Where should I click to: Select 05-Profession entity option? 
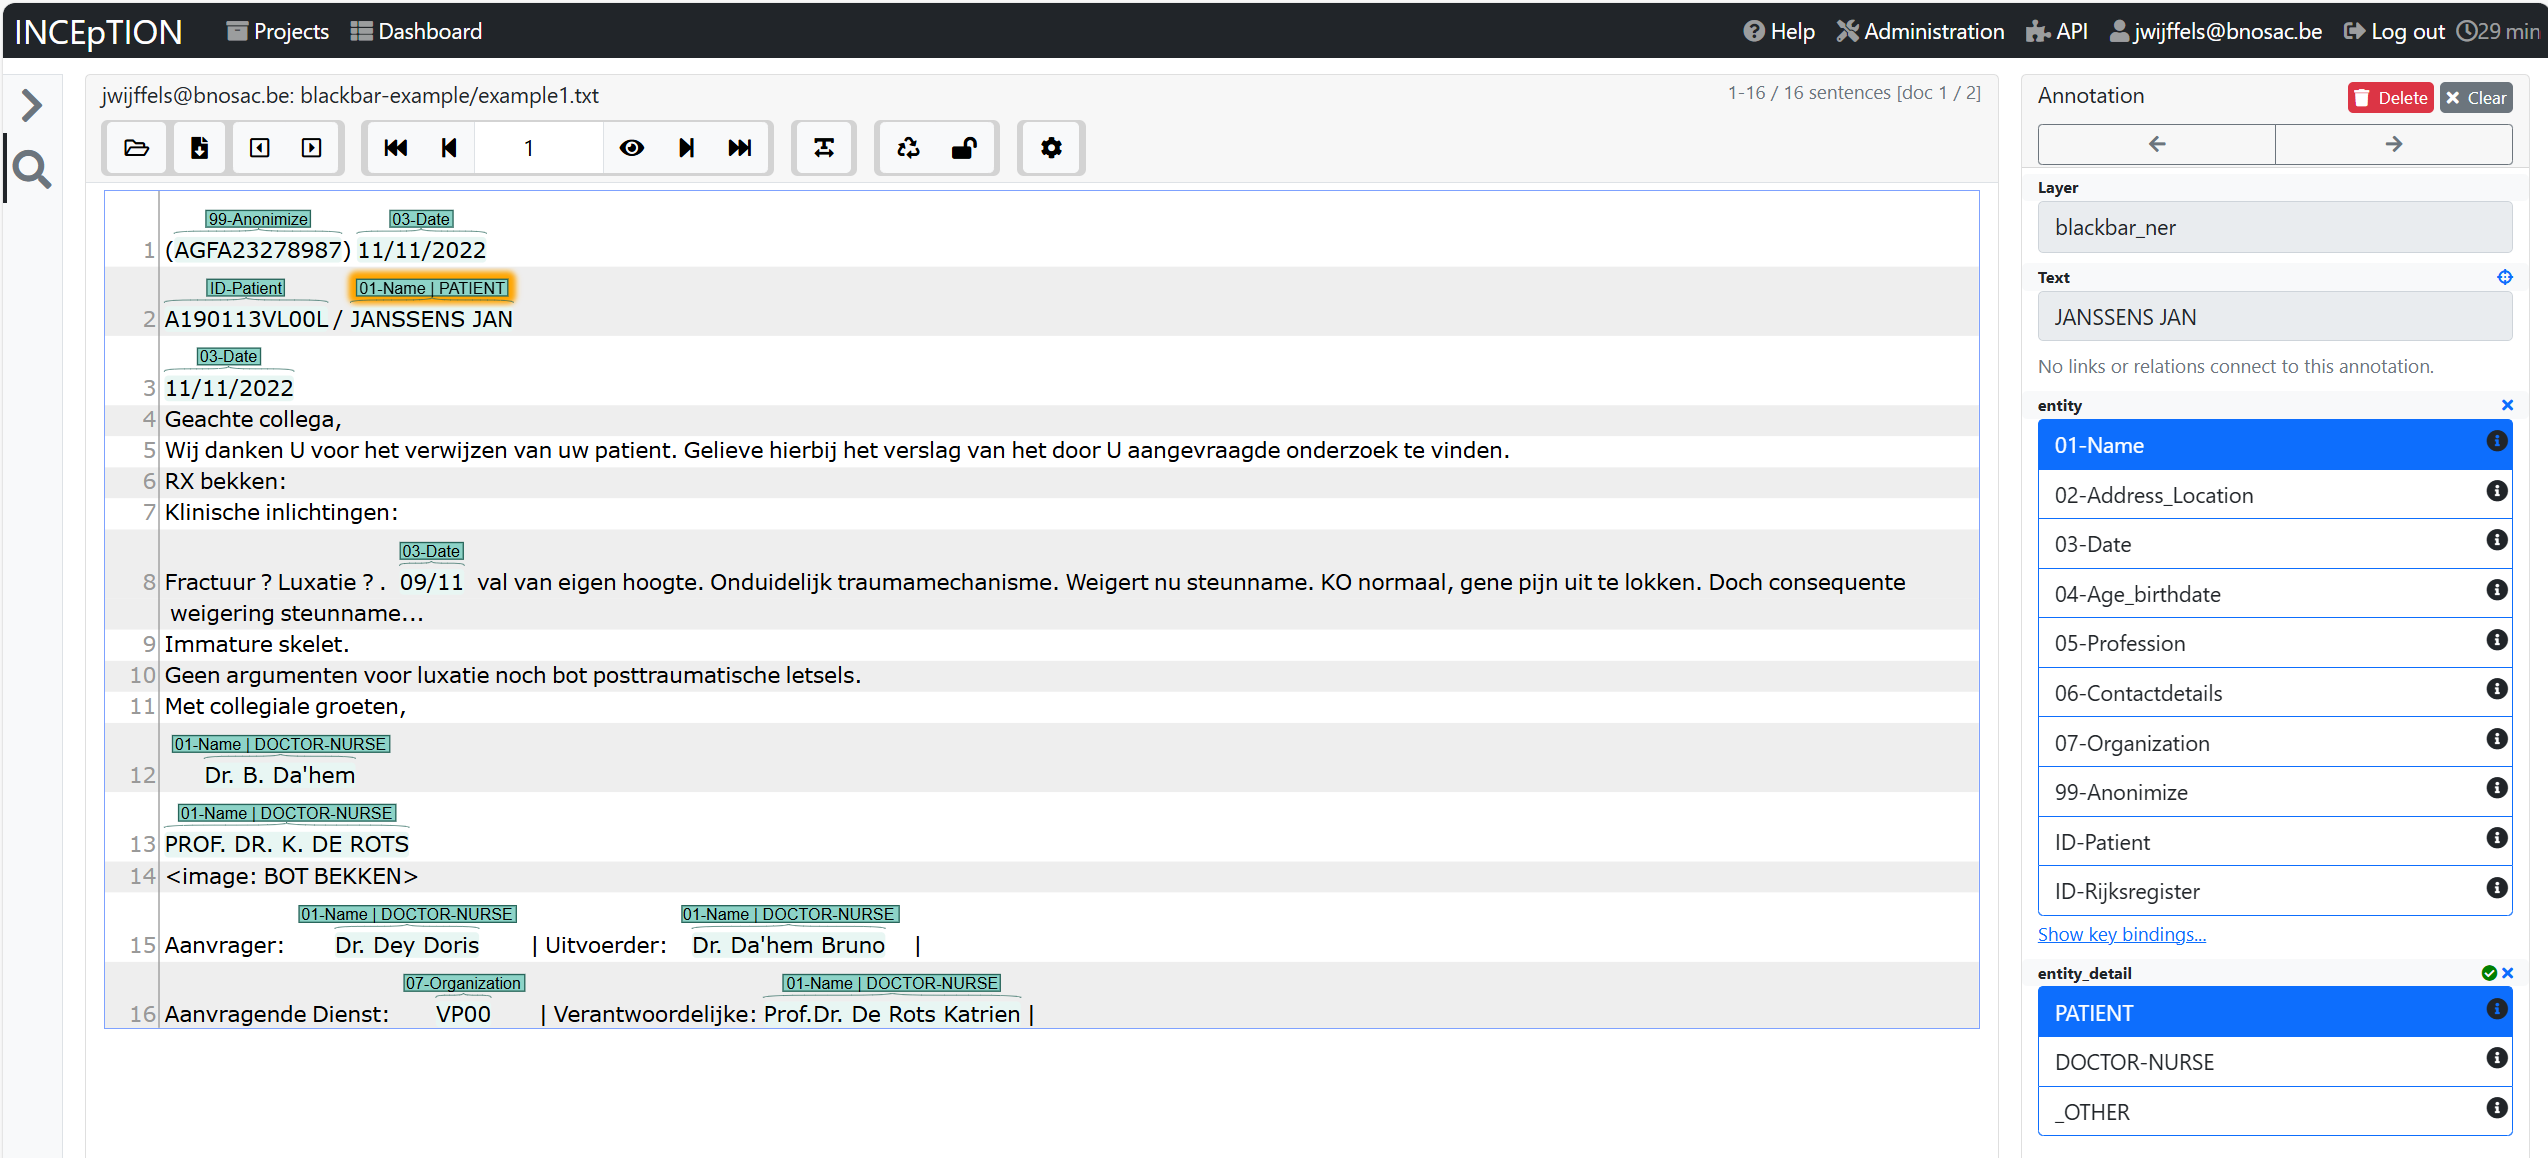pos(2275,643)
